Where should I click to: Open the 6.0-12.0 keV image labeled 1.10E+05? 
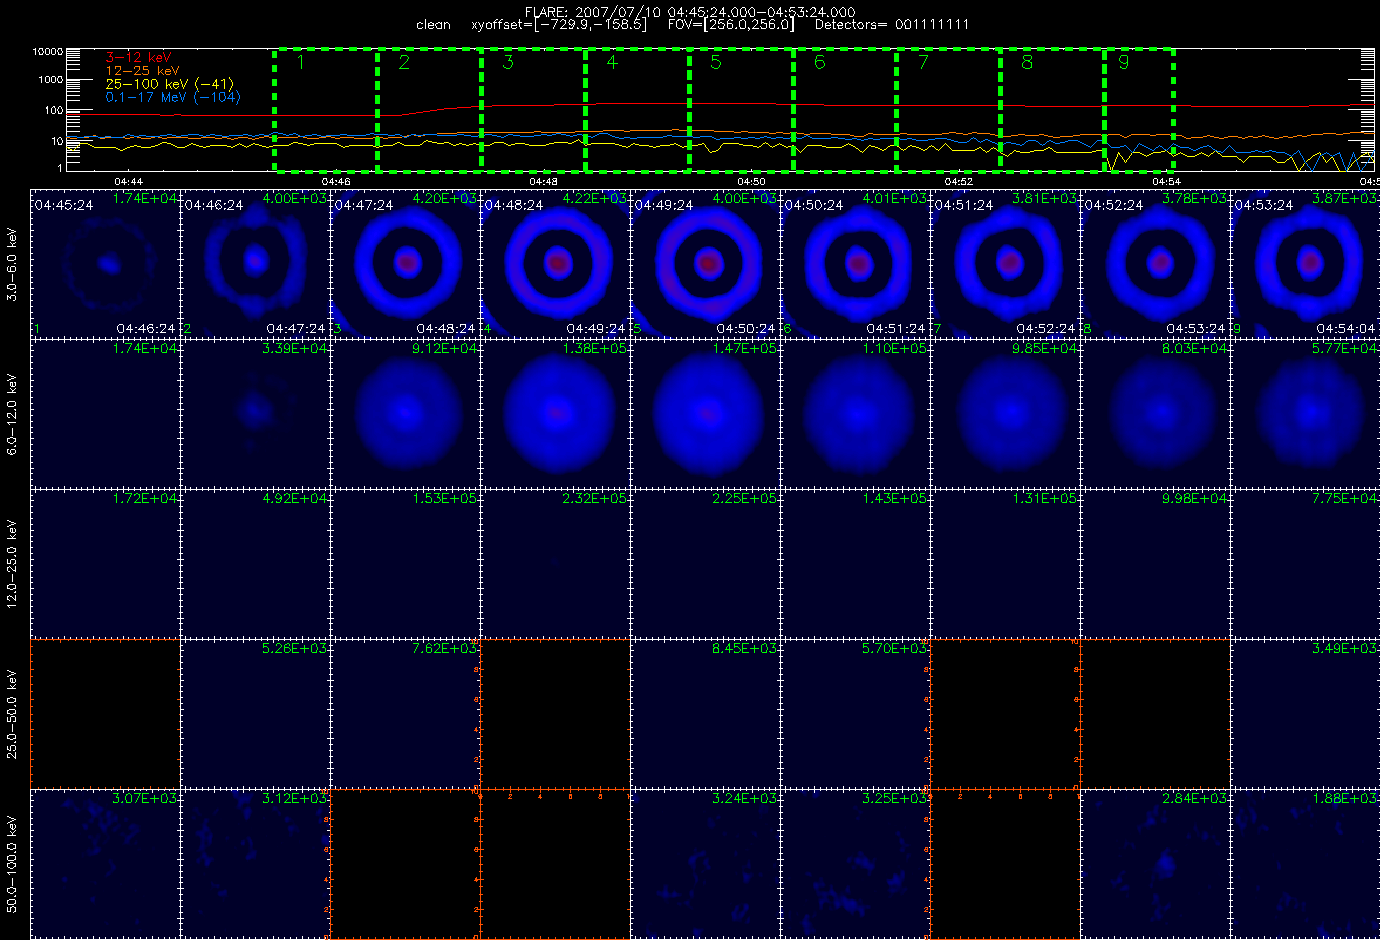856,414
